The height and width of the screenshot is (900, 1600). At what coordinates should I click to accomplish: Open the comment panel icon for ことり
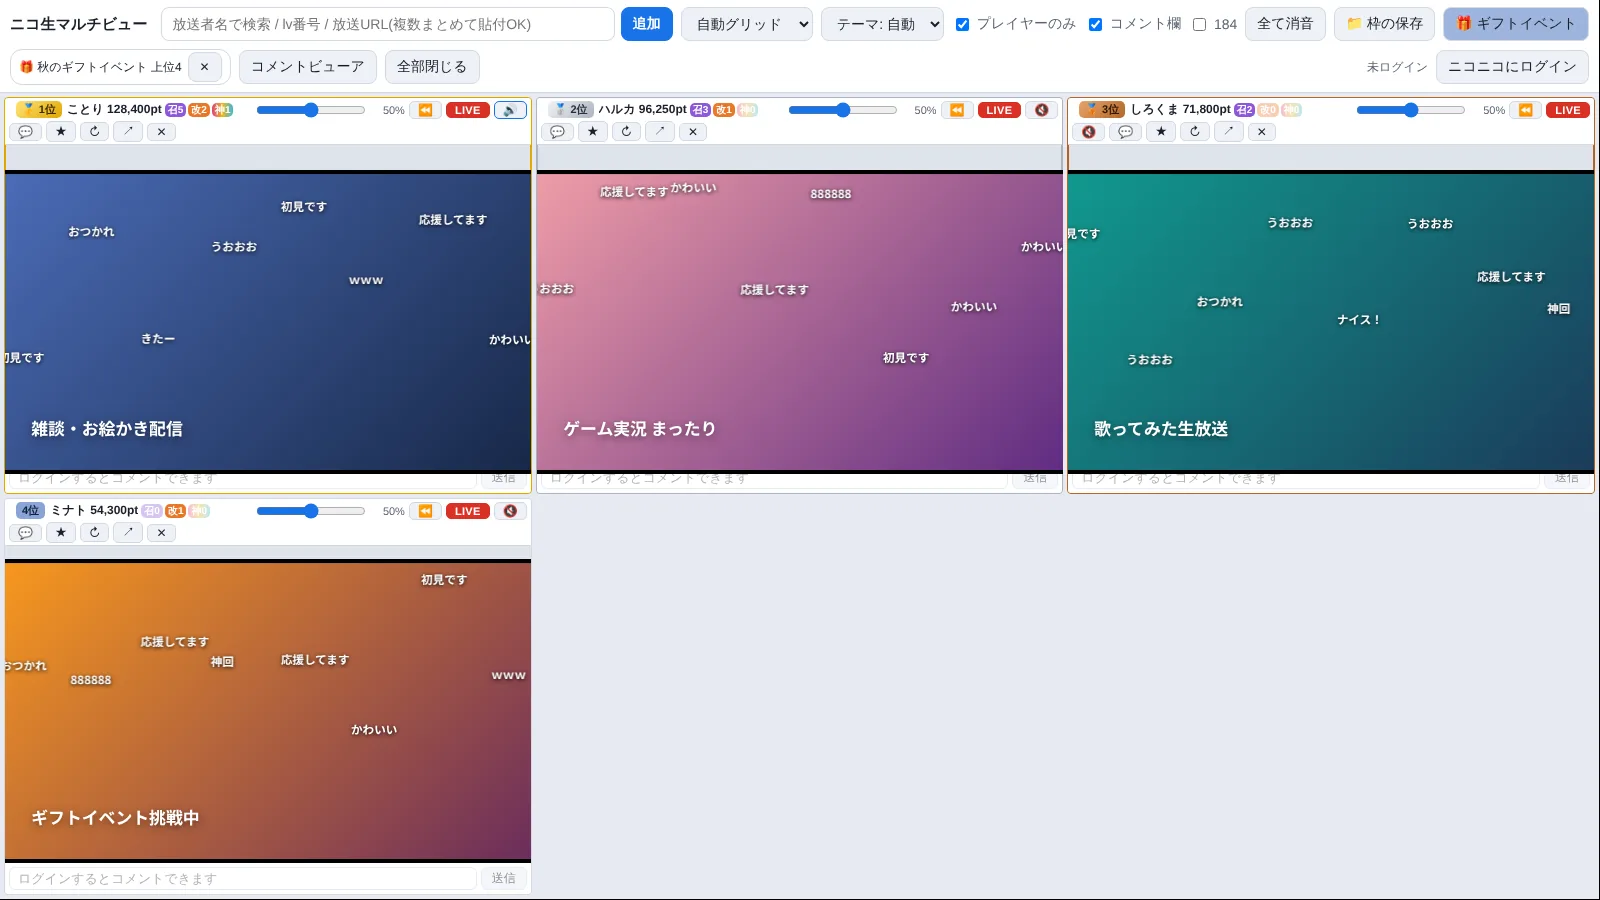pos(26,132)
